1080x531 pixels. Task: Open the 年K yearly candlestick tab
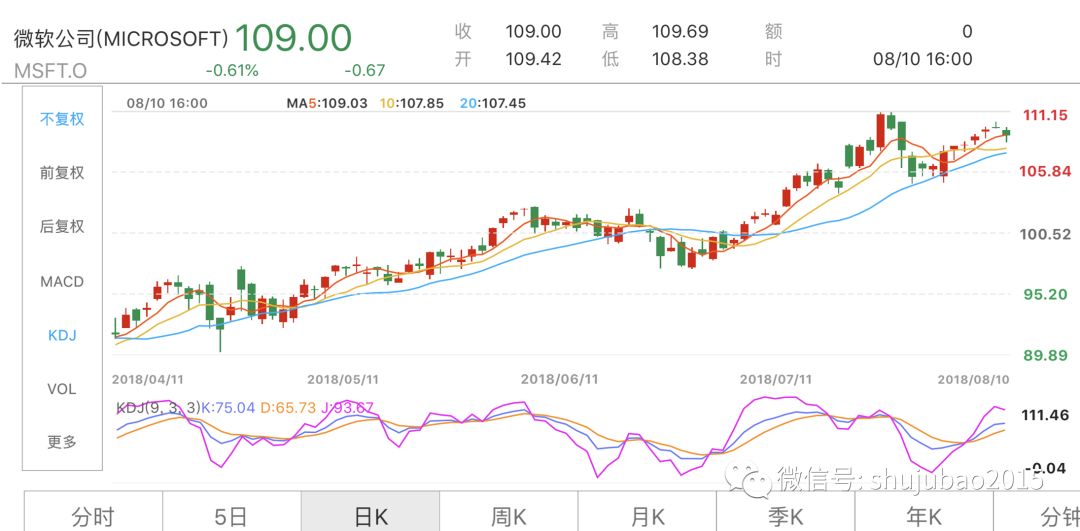924,515
